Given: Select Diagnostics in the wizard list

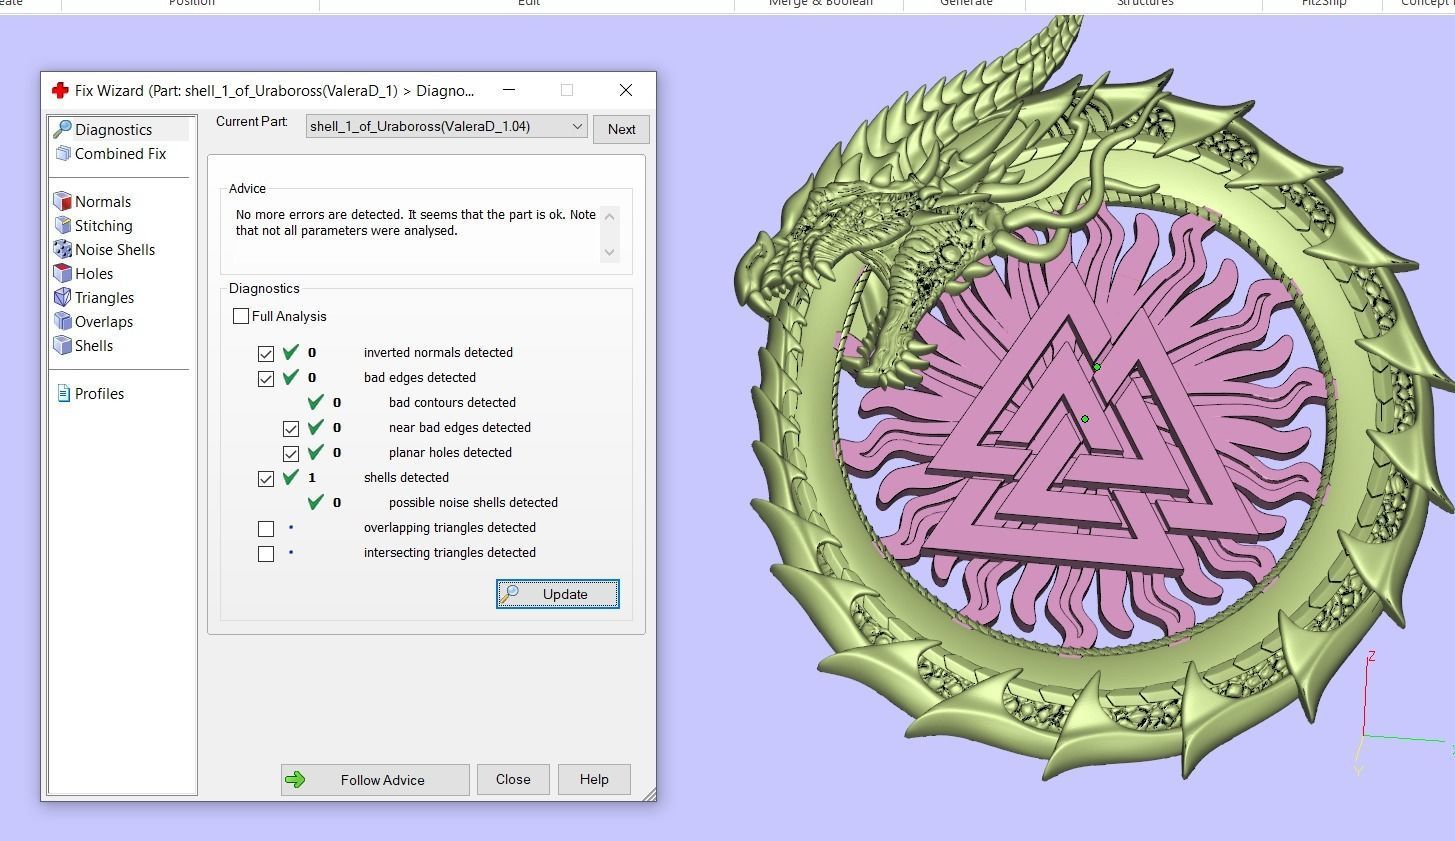Looking at the screenshot, I should tap(113, 129).
